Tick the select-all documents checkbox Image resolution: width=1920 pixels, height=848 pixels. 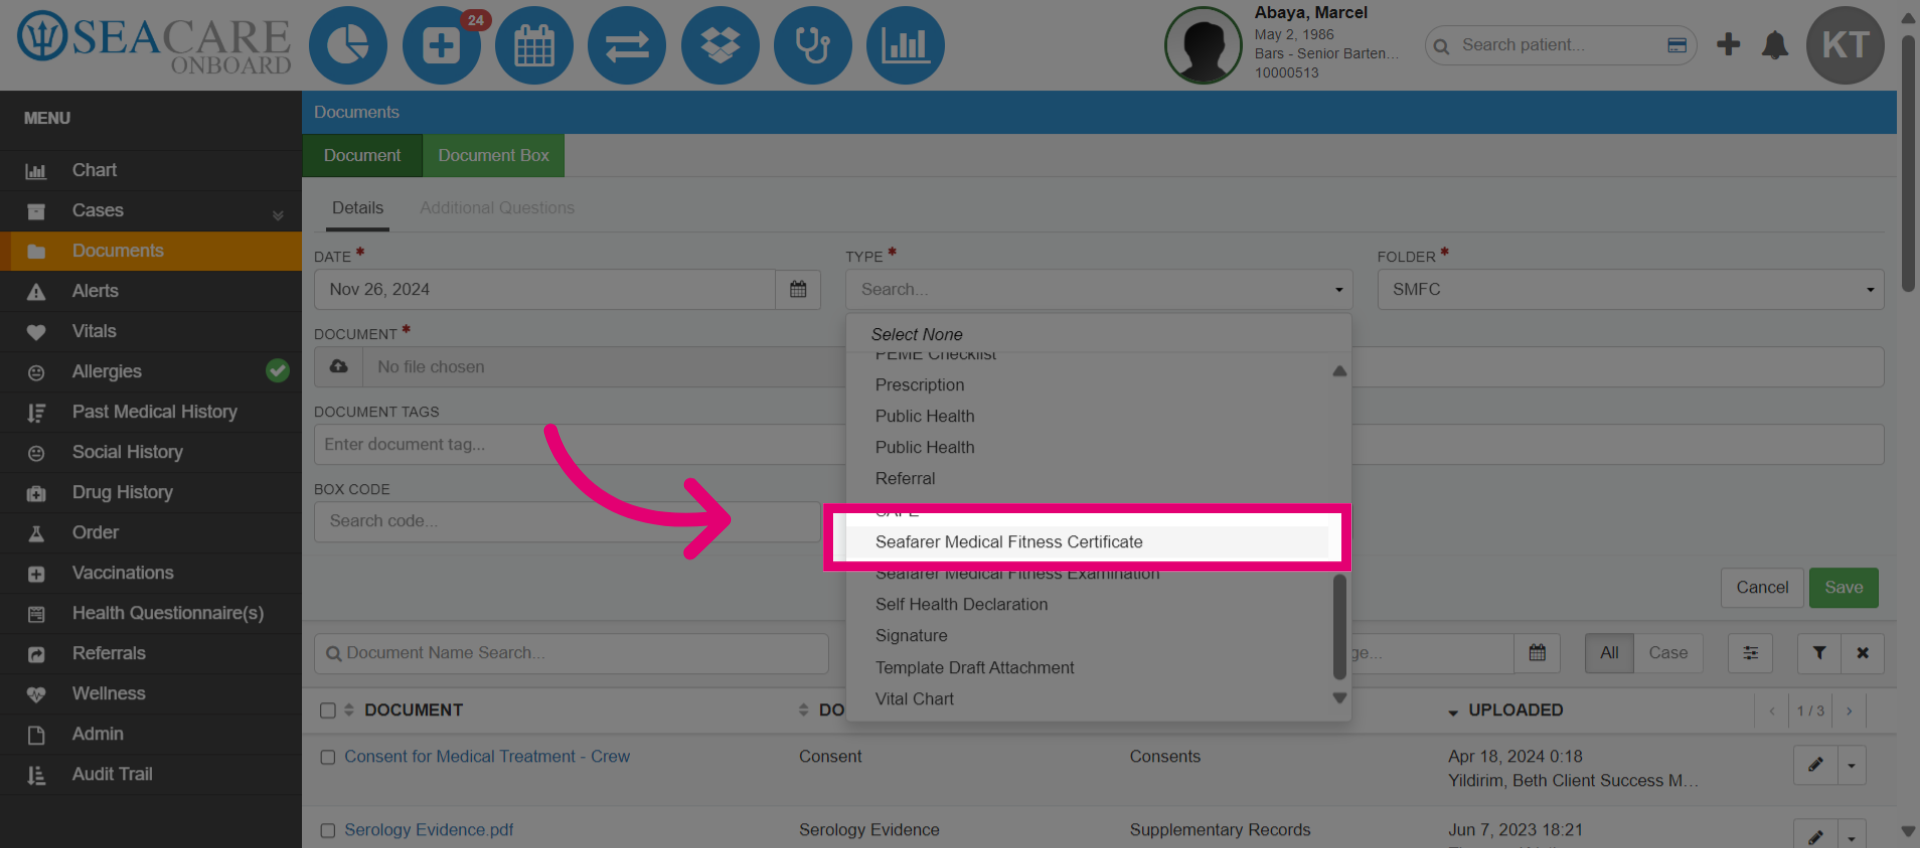coord(327,710)
